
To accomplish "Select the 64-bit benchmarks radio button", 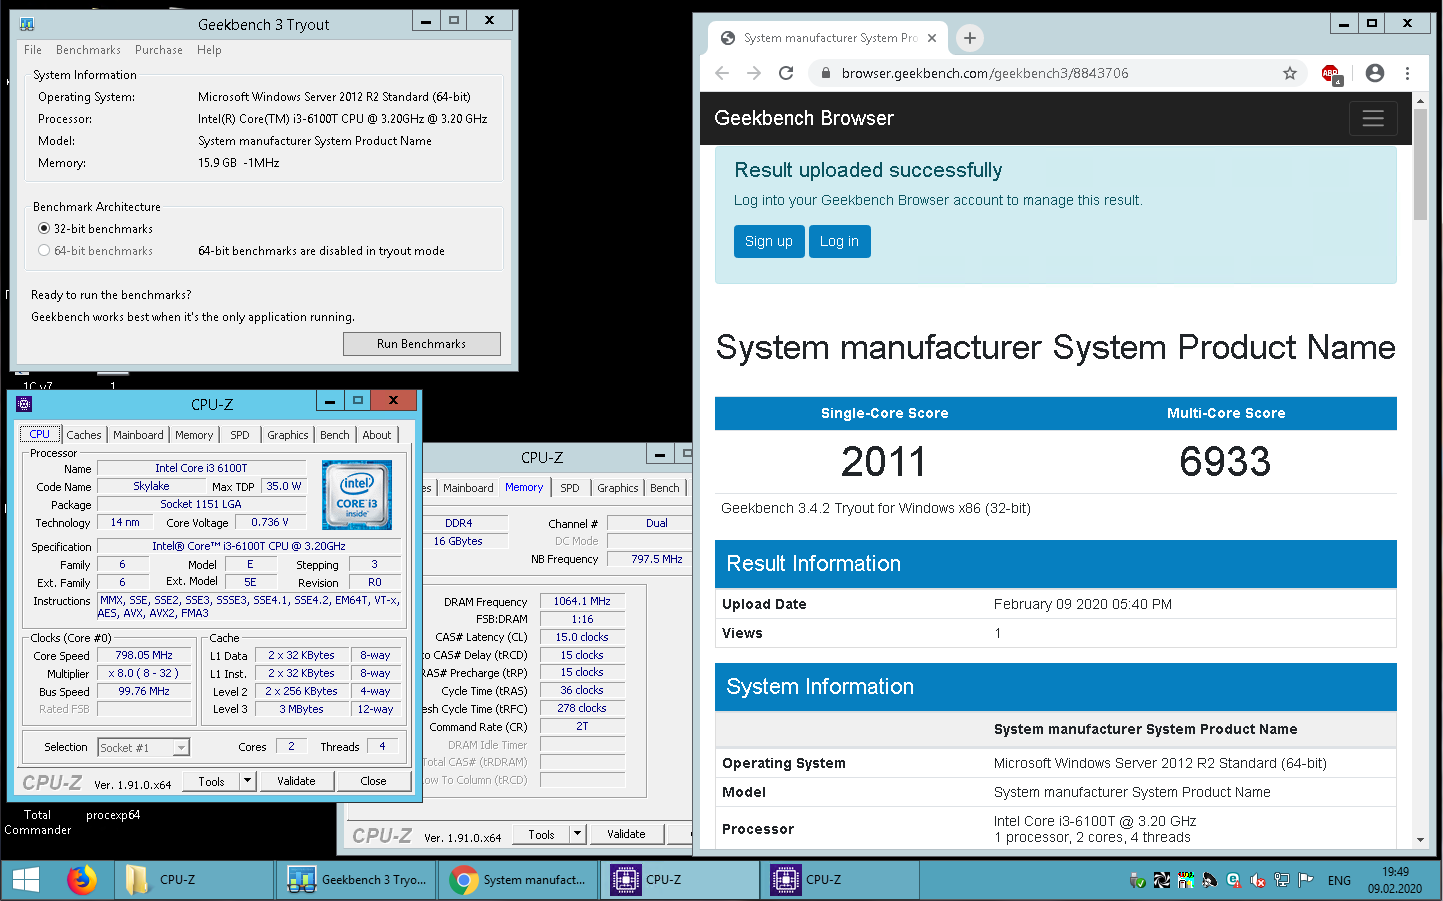I will click(x=44, y=251).
